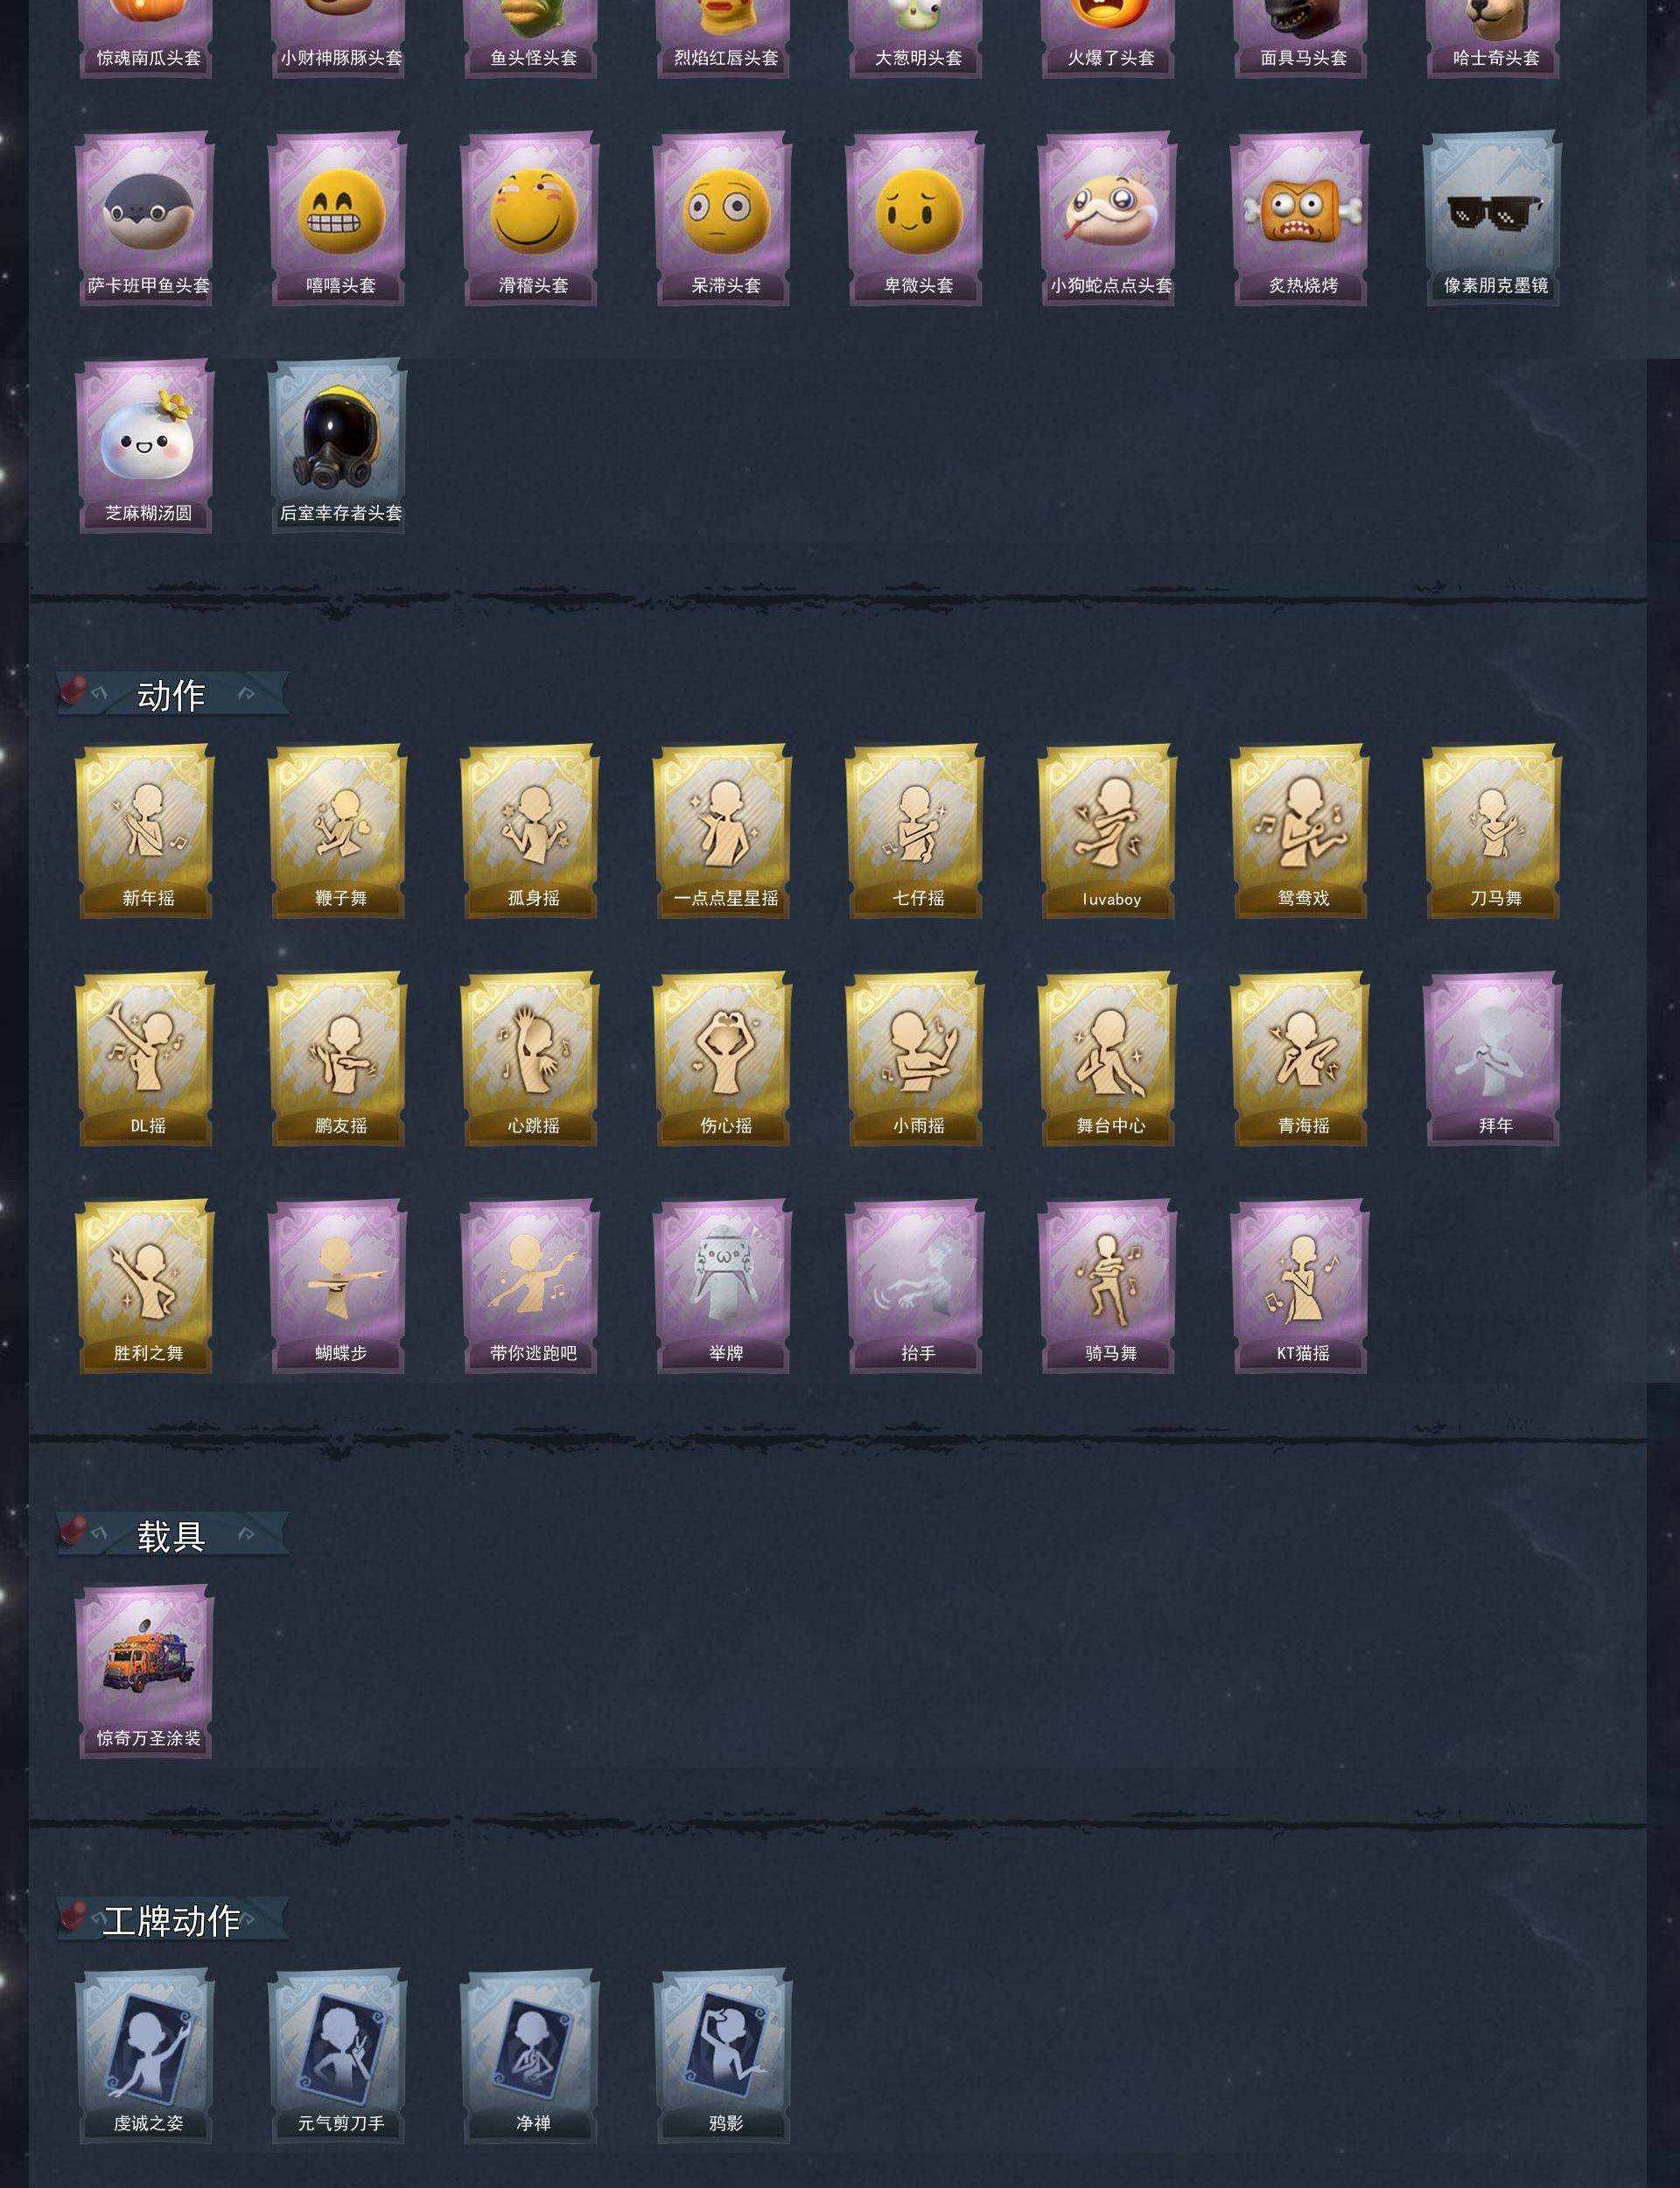Pick the 拜年 purple action card
The height and width of the screenshot is (2188, 1680).
click(x=1492, y=1059)
